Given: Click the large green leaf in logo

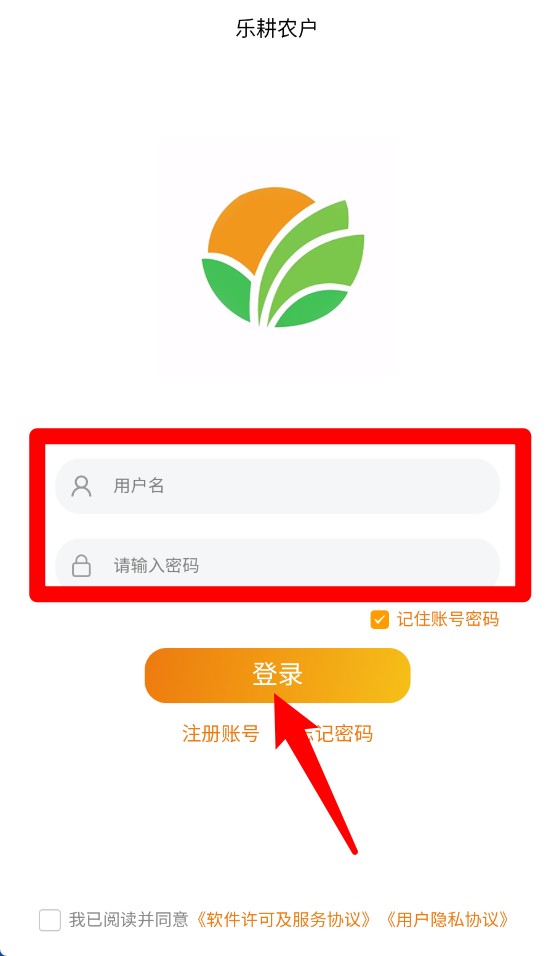Looking at the screenshot, I should 317,256.
